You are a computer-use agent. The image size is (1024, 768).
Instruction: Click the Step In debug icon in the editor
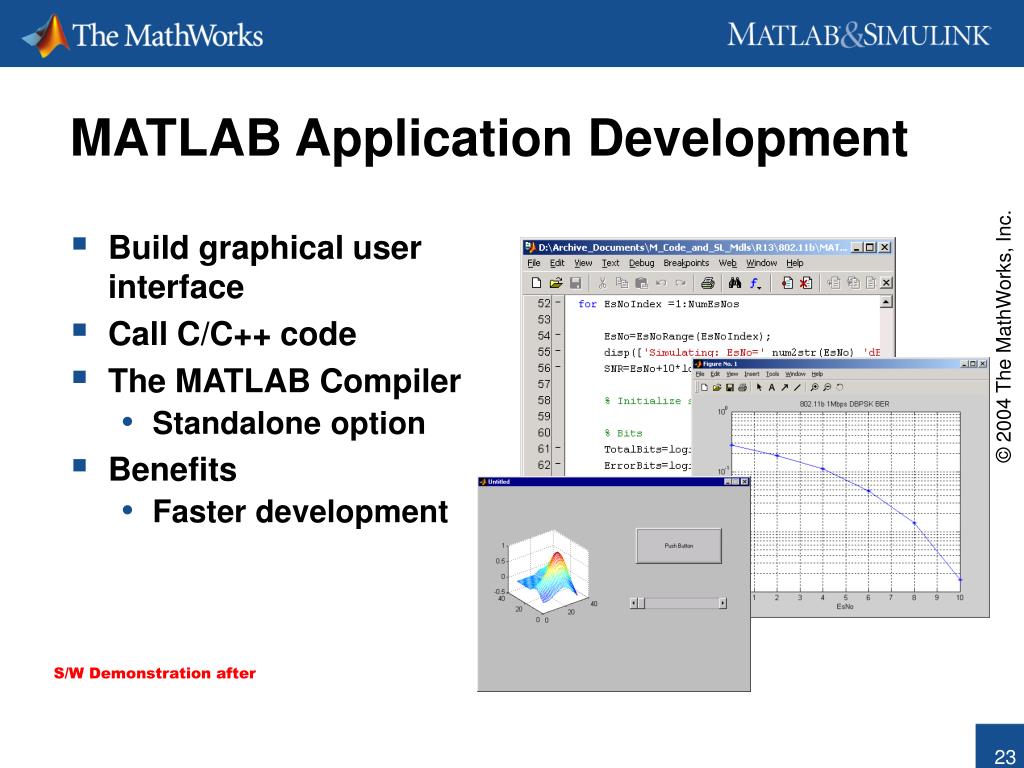tap(853, 283)
